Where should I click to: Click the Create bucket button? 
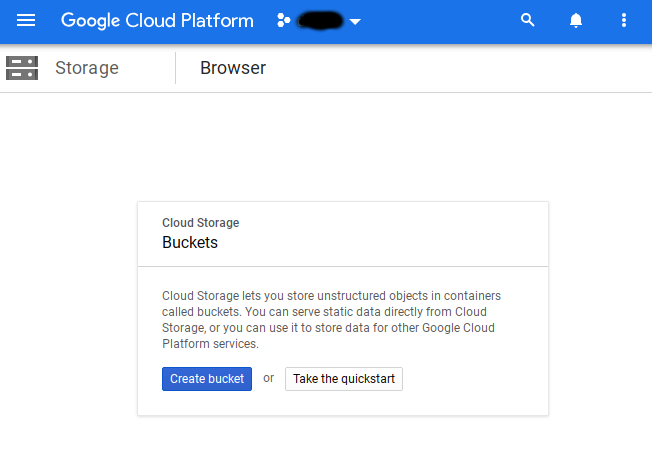[207, 378]
